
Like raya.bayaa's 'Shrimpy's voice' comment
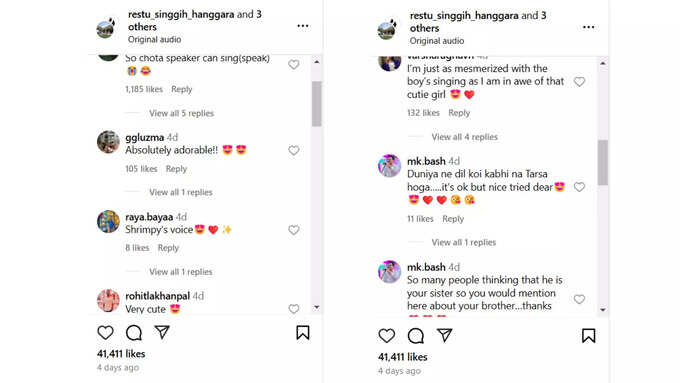(x=294, y=230)
